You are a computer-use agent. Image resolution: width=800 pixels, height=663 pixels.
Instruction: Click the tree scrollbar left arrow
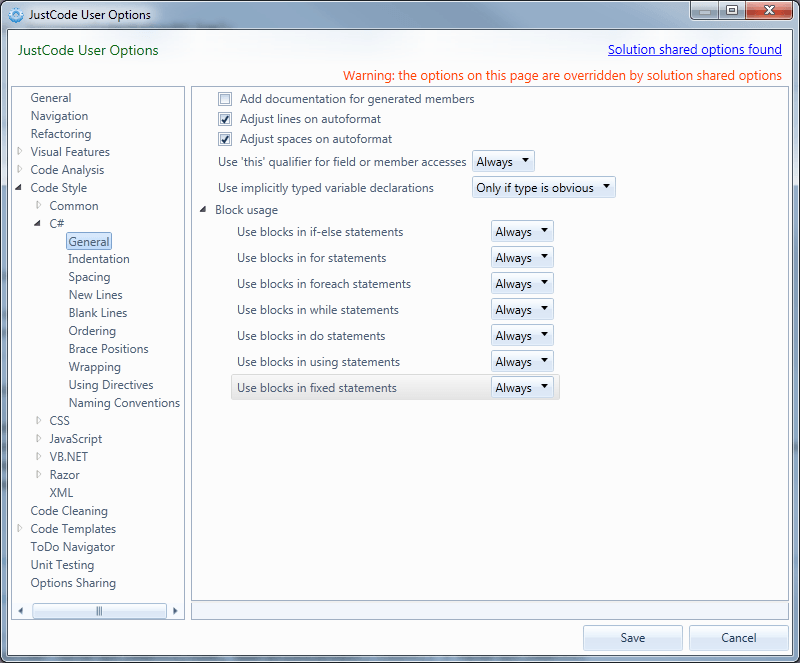click(x=20, y=610)
